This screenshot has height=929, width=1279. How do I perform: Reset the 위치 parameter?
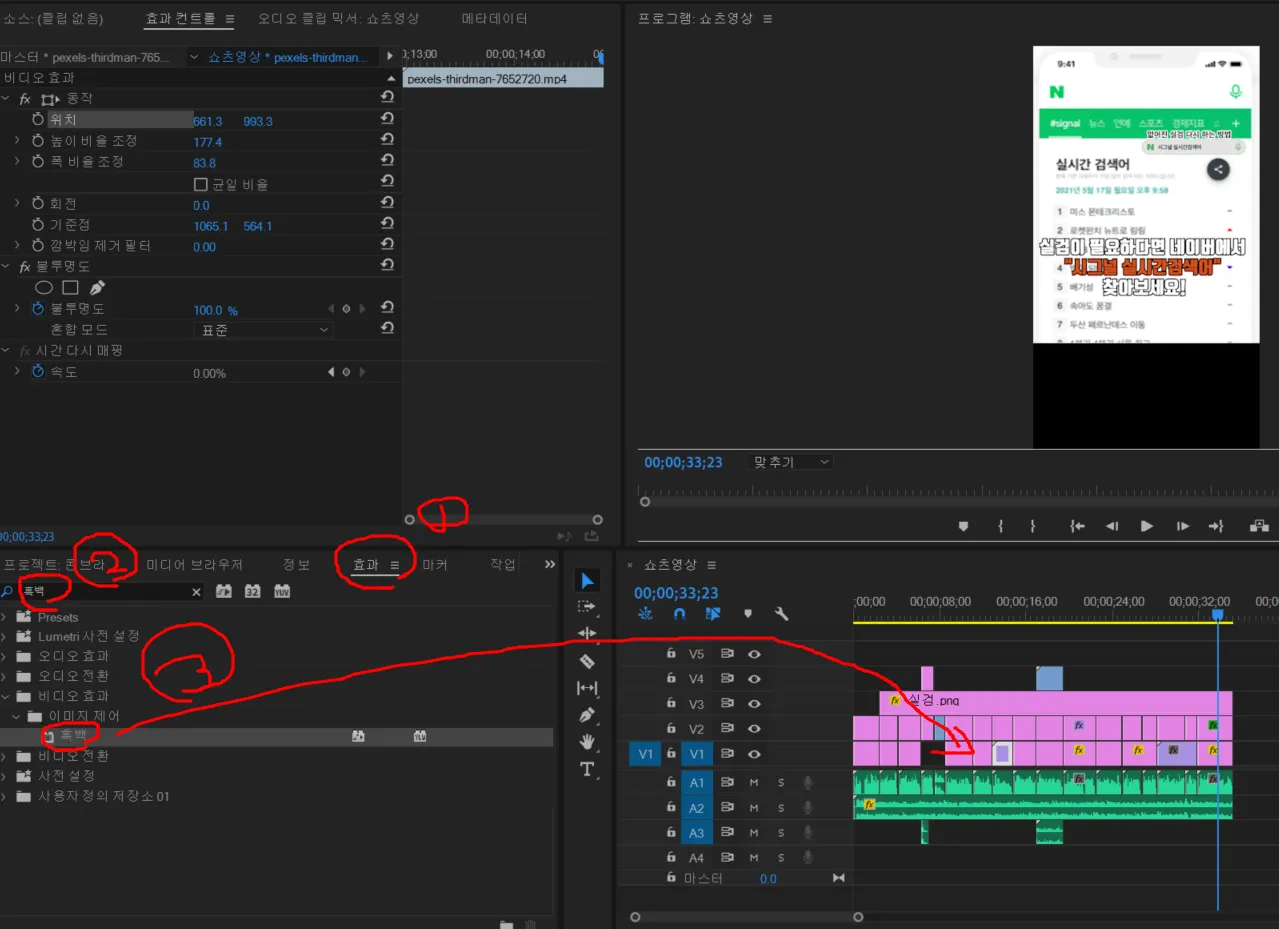point(387,119)
